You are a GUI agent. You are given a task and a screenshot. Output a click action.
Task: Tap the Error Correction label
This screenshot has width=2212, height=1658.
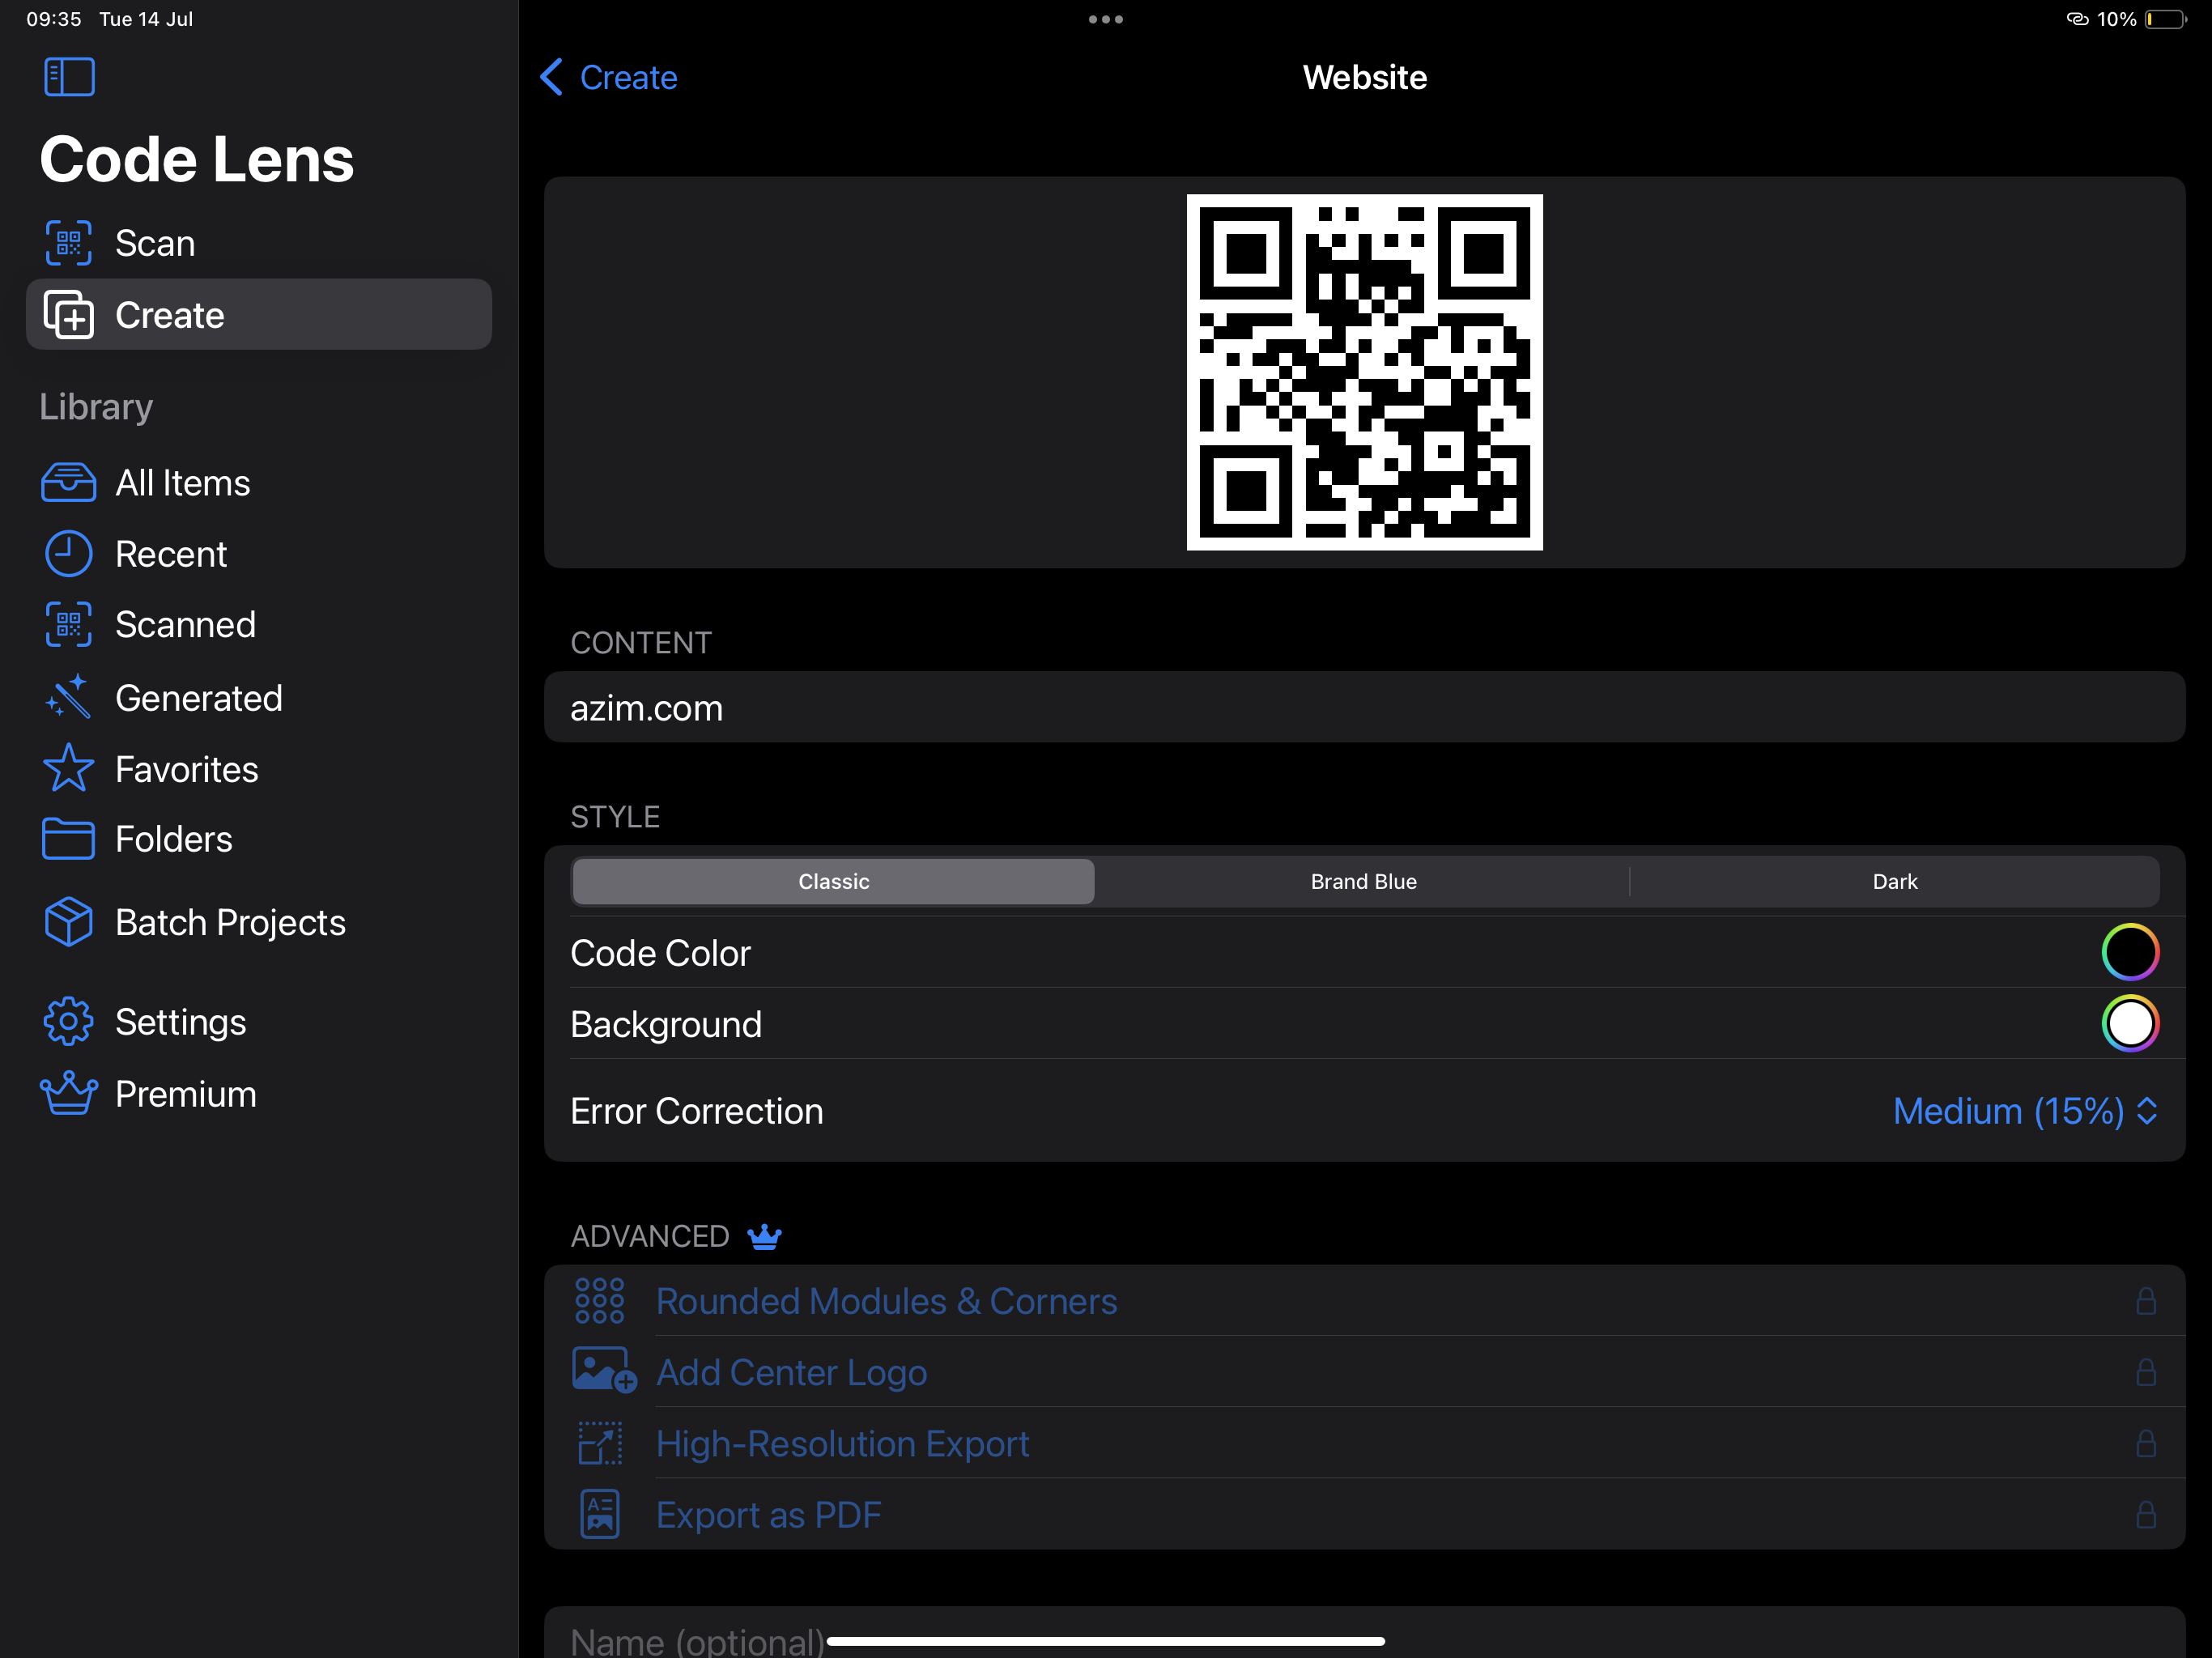click(696, 1111)
